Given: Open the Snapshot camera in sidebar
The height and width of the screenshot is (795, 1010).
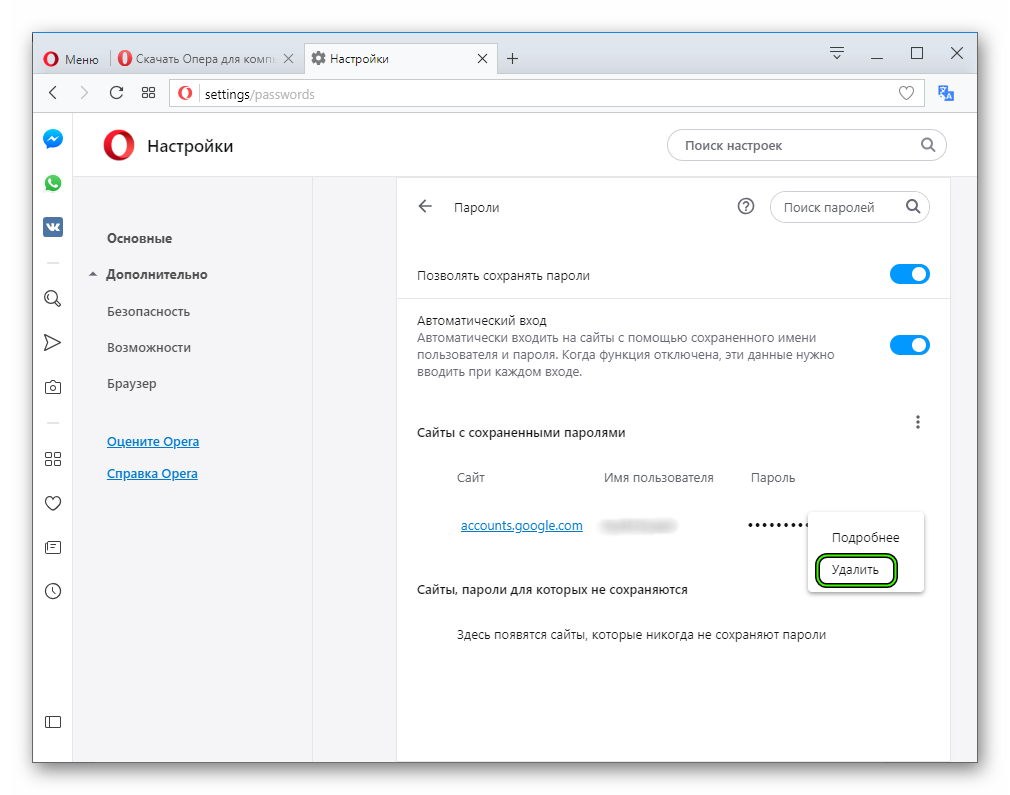Looking at the screenshot, I should click(x=53, y=387).
